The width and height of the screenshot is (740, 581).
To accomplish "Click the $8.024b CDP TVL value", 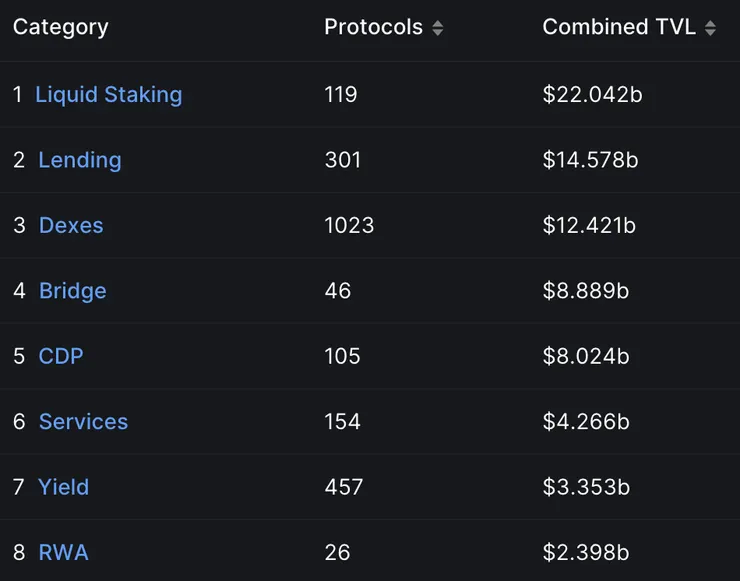I will [x=586, y=356].
